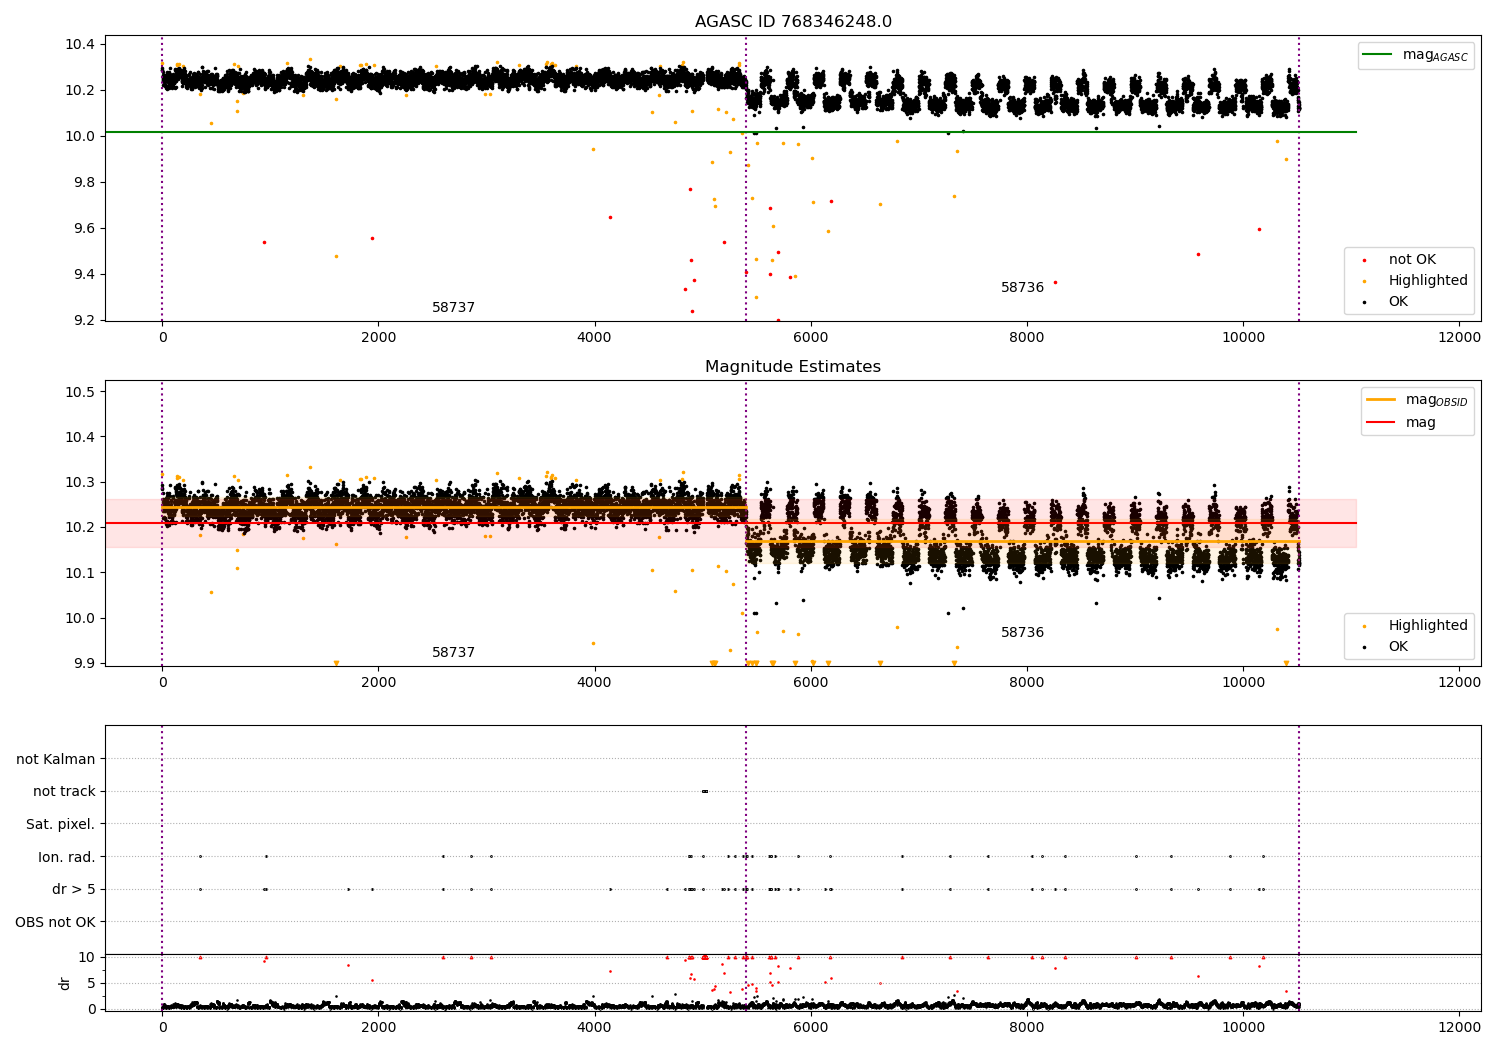Click 'Highlighted' legend entry in the top plot
The height and width of the screenshot is (1050, 1500).
[1428, 281]
